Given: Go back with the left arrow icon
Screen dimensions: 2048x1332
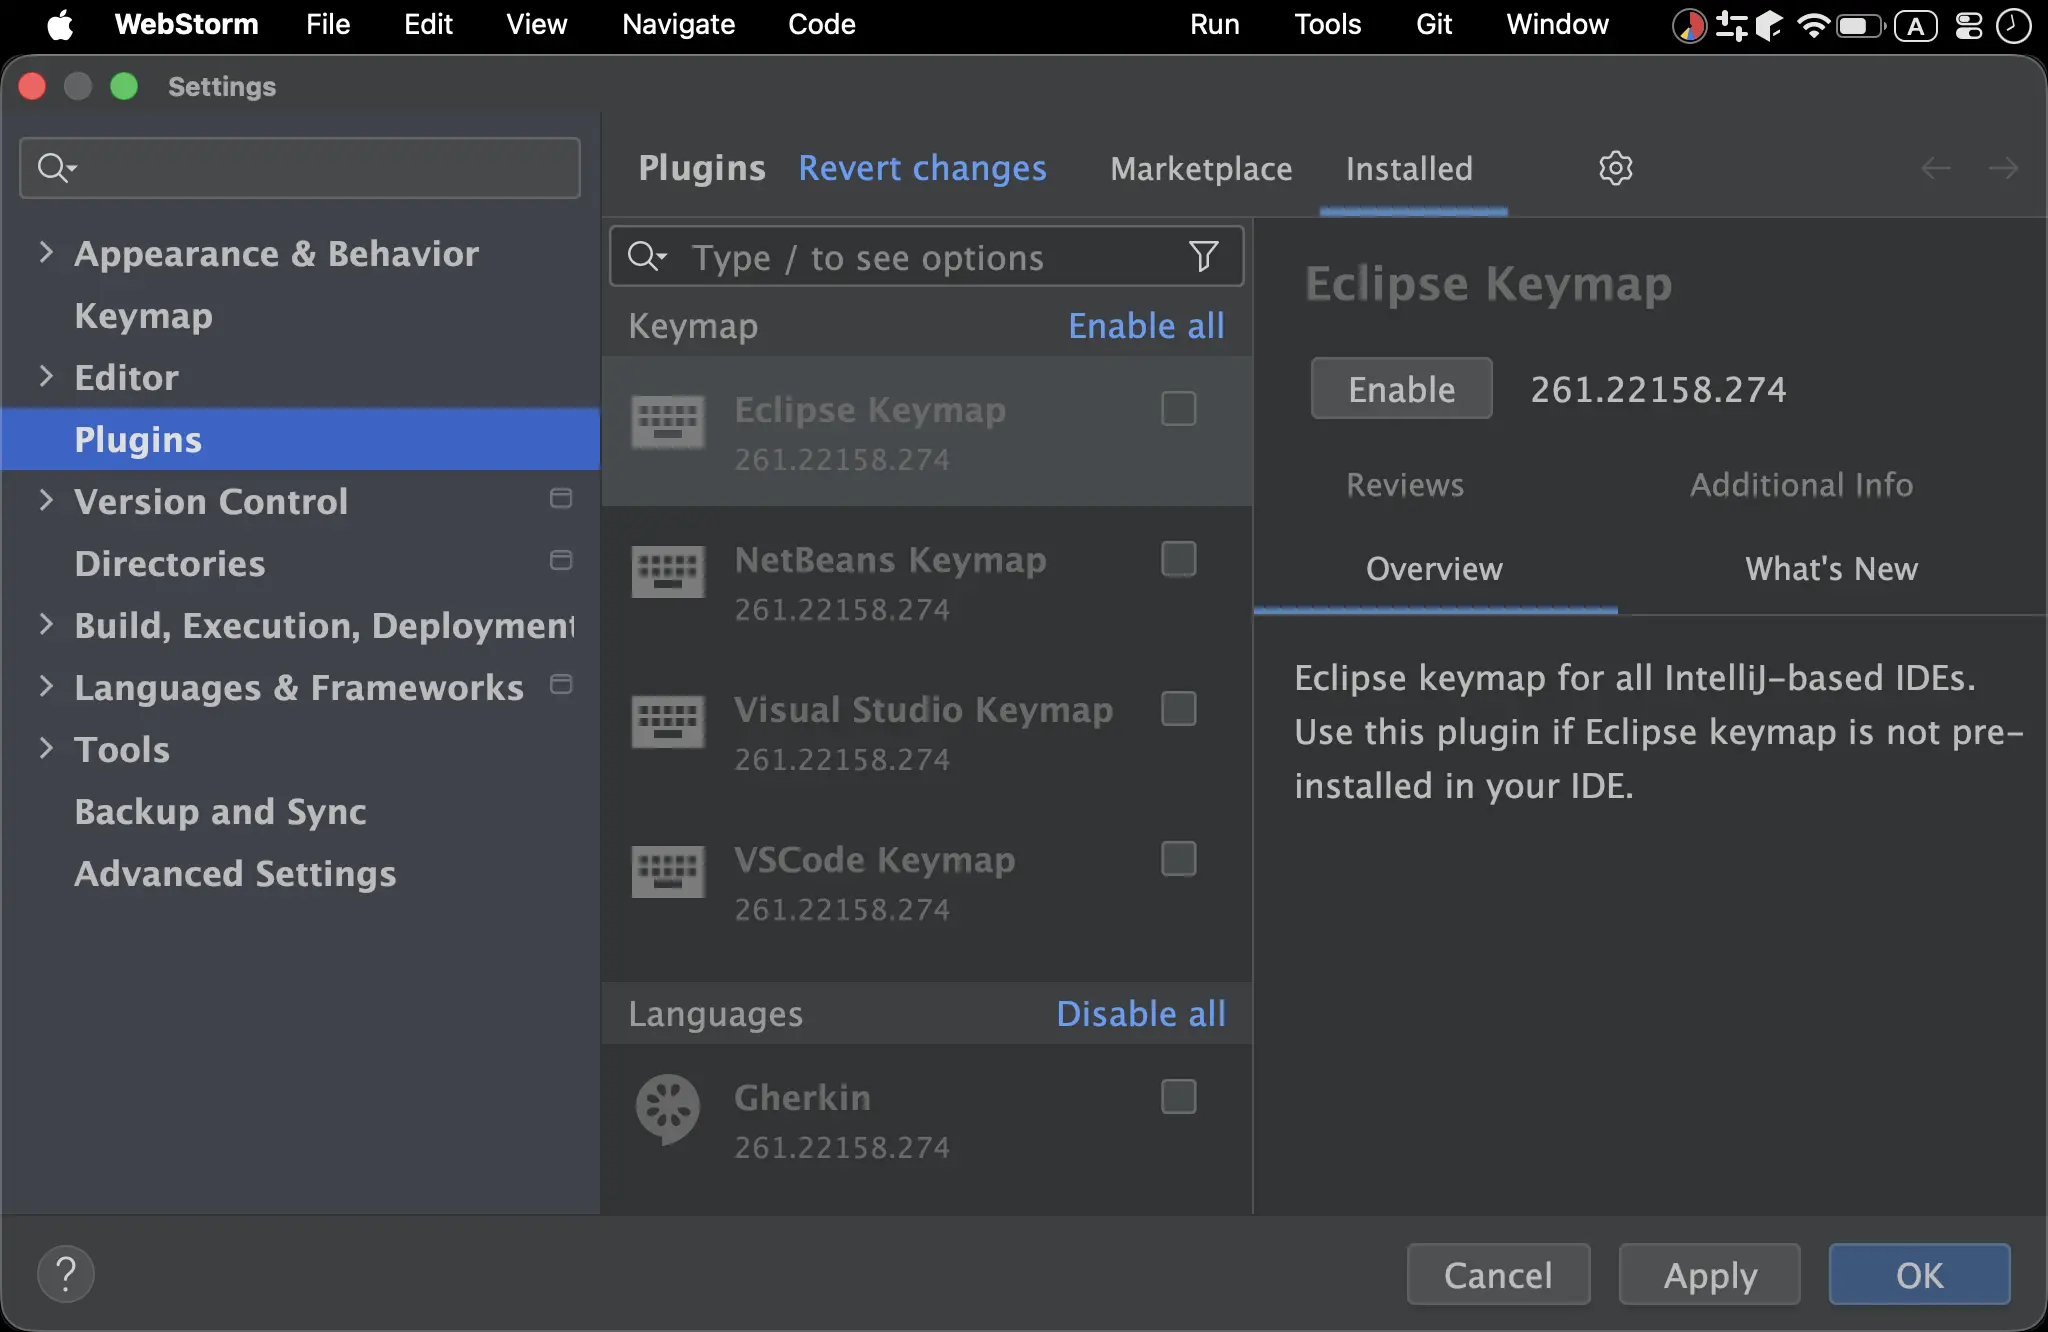Looking at the screenshot, I should click(x=1936, y=168).
